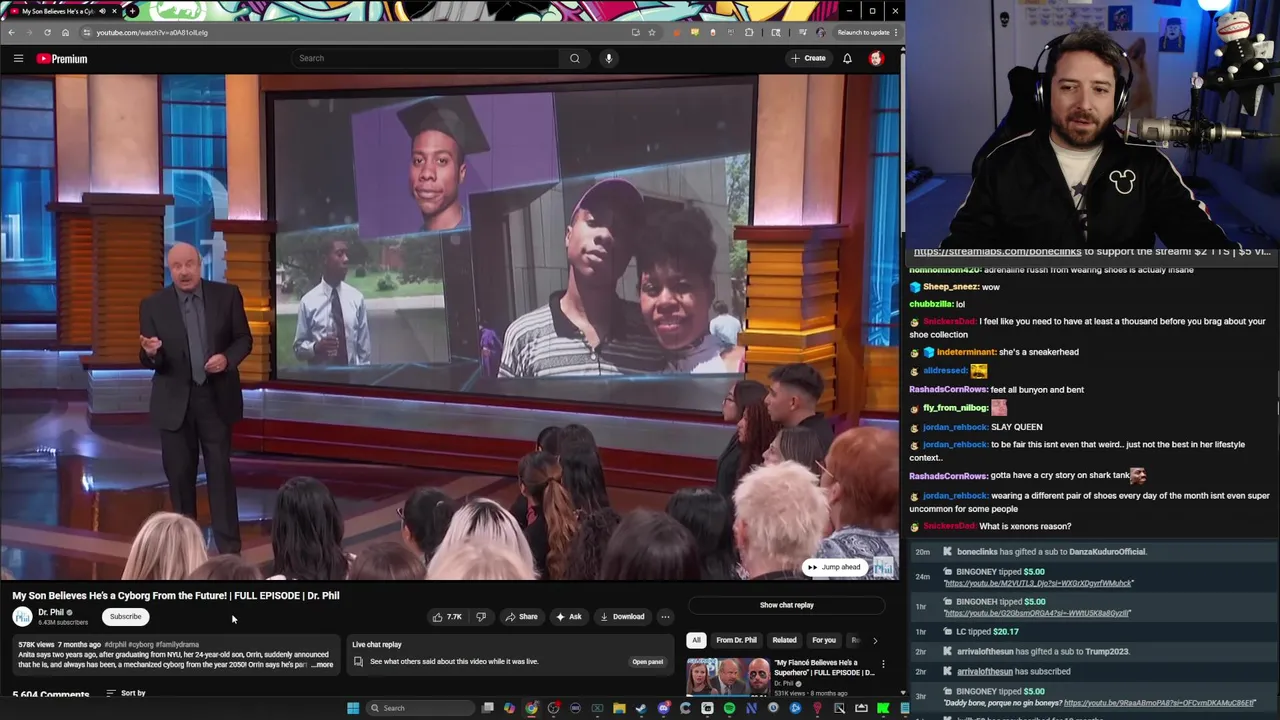Click Open panel for live chat replay

(x=647, y=662)
